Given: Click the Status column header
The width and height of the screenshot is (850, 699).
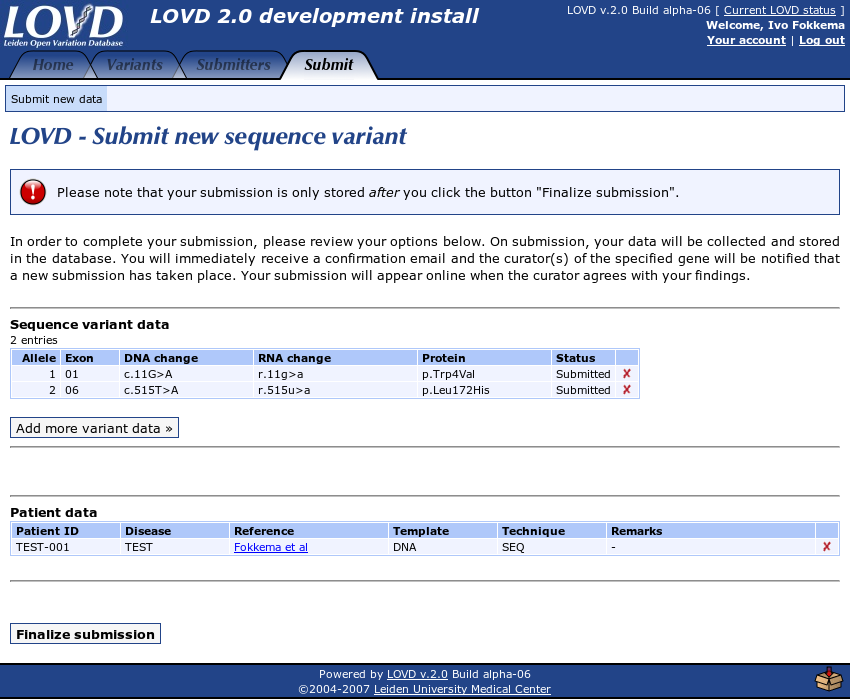Looking at the screenshot, I should [x=583, y=358].
